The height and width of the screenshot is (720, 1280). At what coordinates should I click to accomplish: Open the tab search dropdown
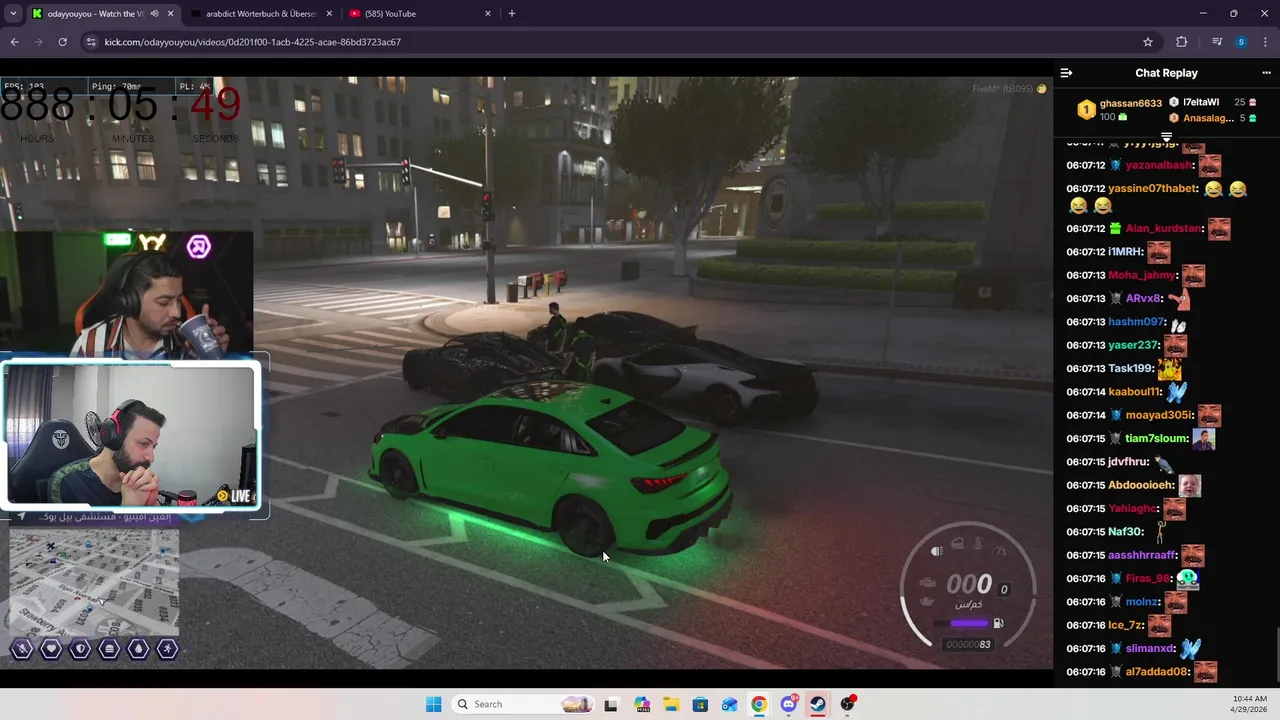coord(12,13)
